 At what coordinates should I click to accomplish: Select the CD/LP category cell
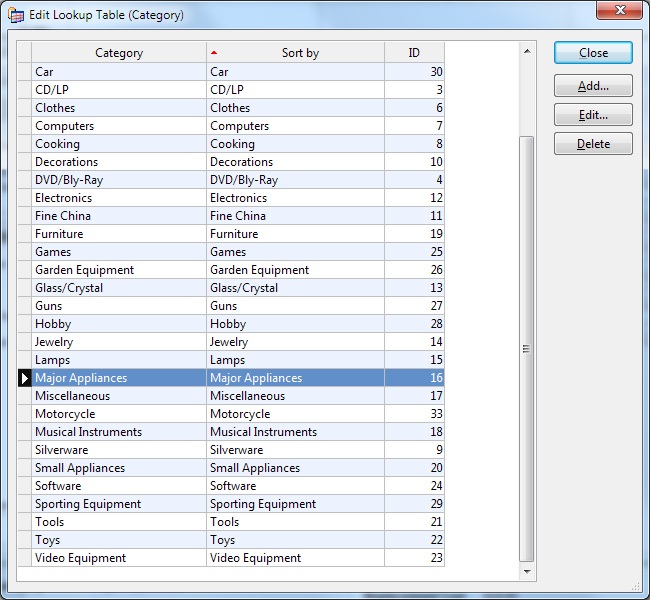tap(119, 90)
